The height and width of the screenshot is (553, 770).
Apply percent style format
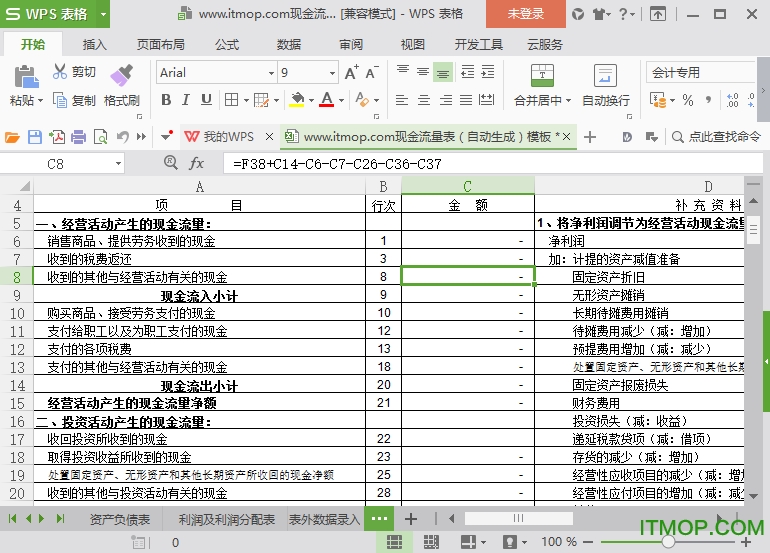tap(688, 100)
